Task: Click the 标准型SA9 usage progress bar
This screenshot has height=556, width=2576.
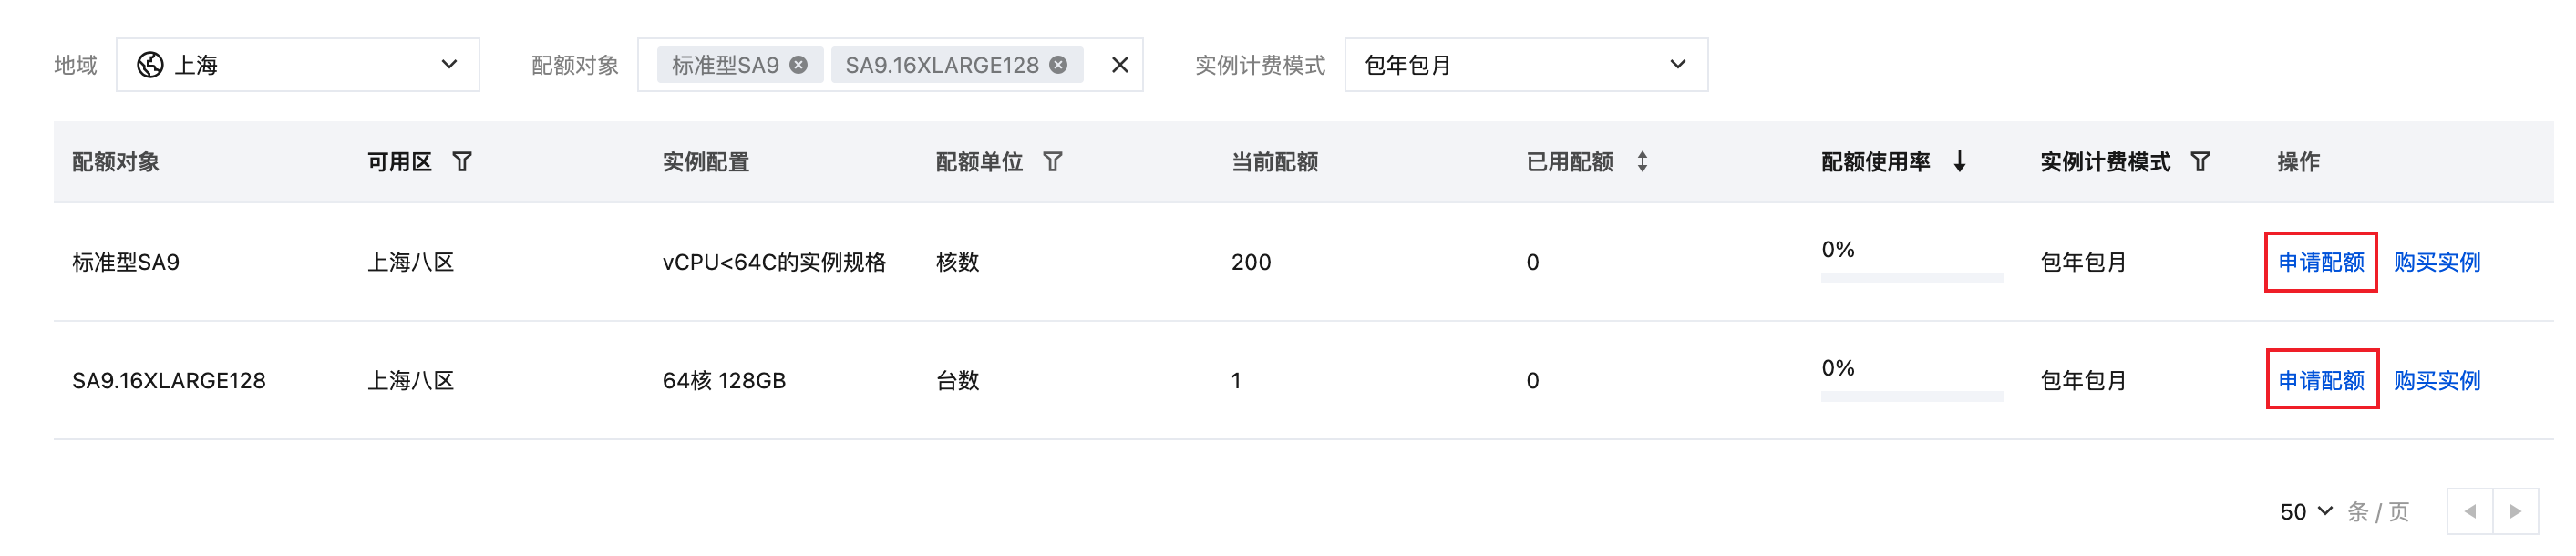Action: coord(1911,278)
